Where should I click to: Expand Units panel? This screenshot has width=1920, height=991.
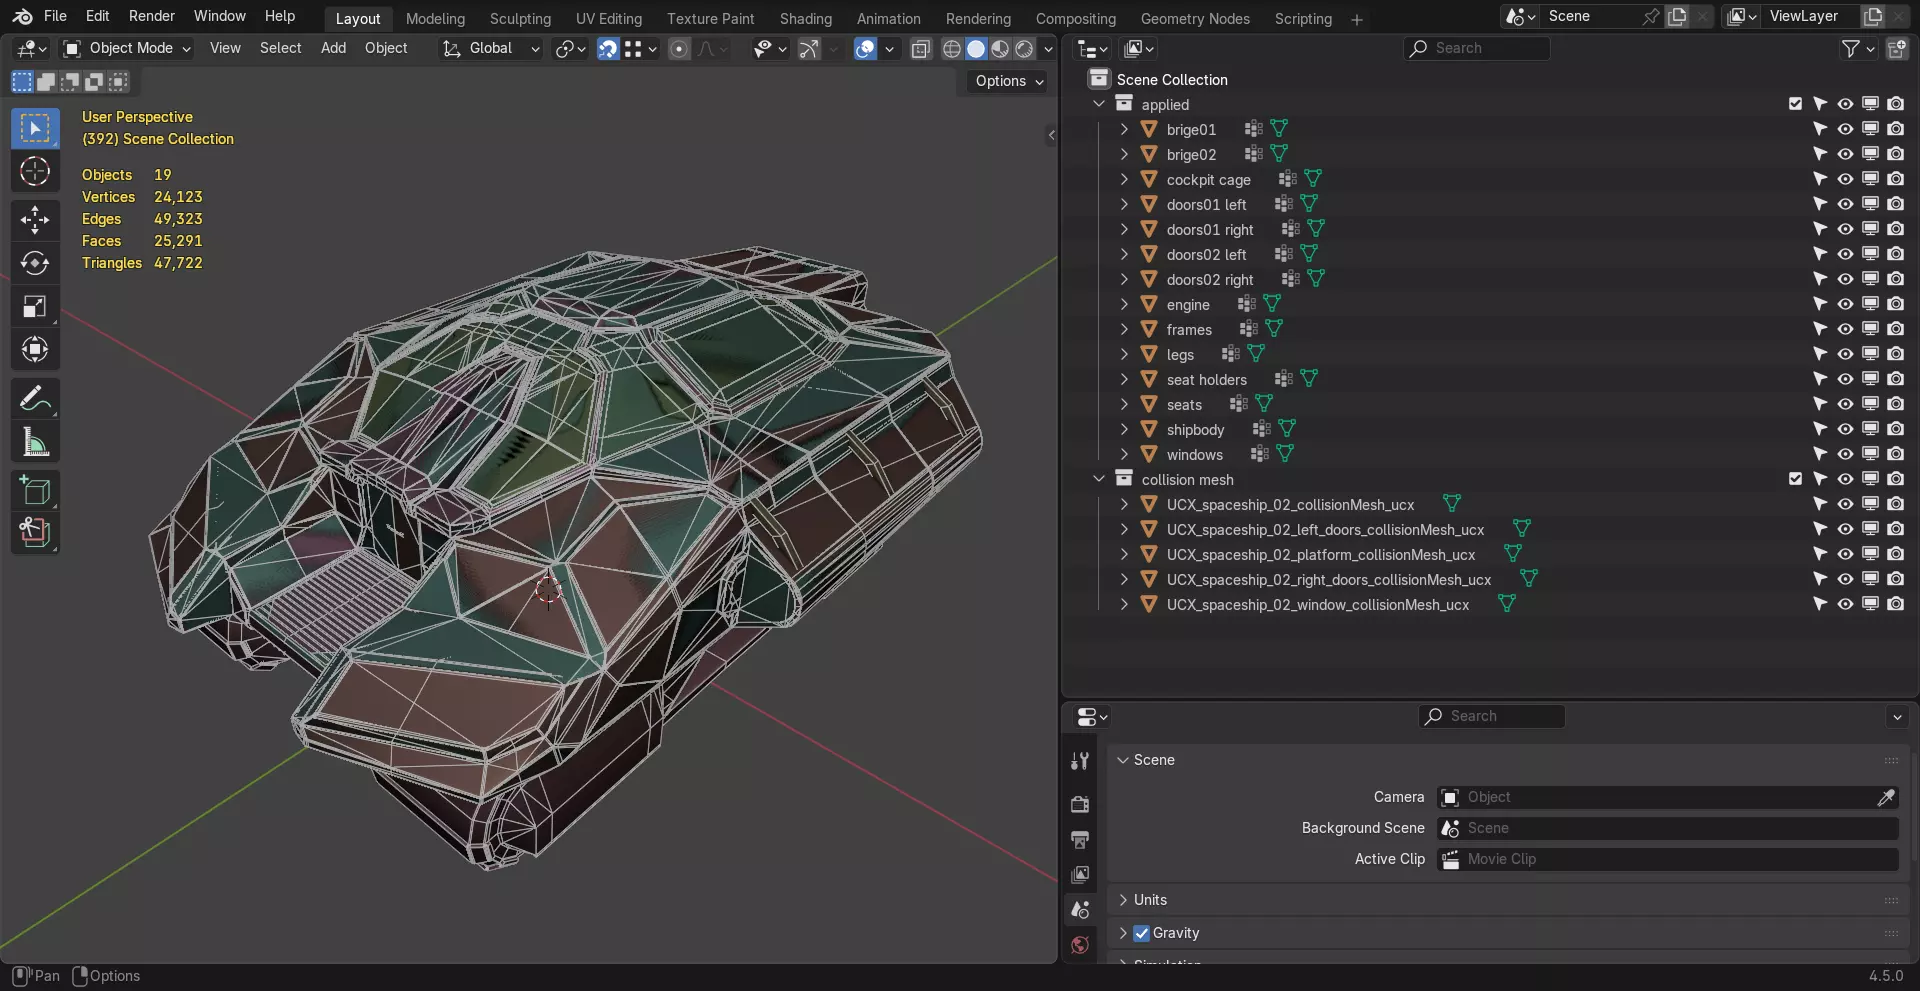[1123, 900]
